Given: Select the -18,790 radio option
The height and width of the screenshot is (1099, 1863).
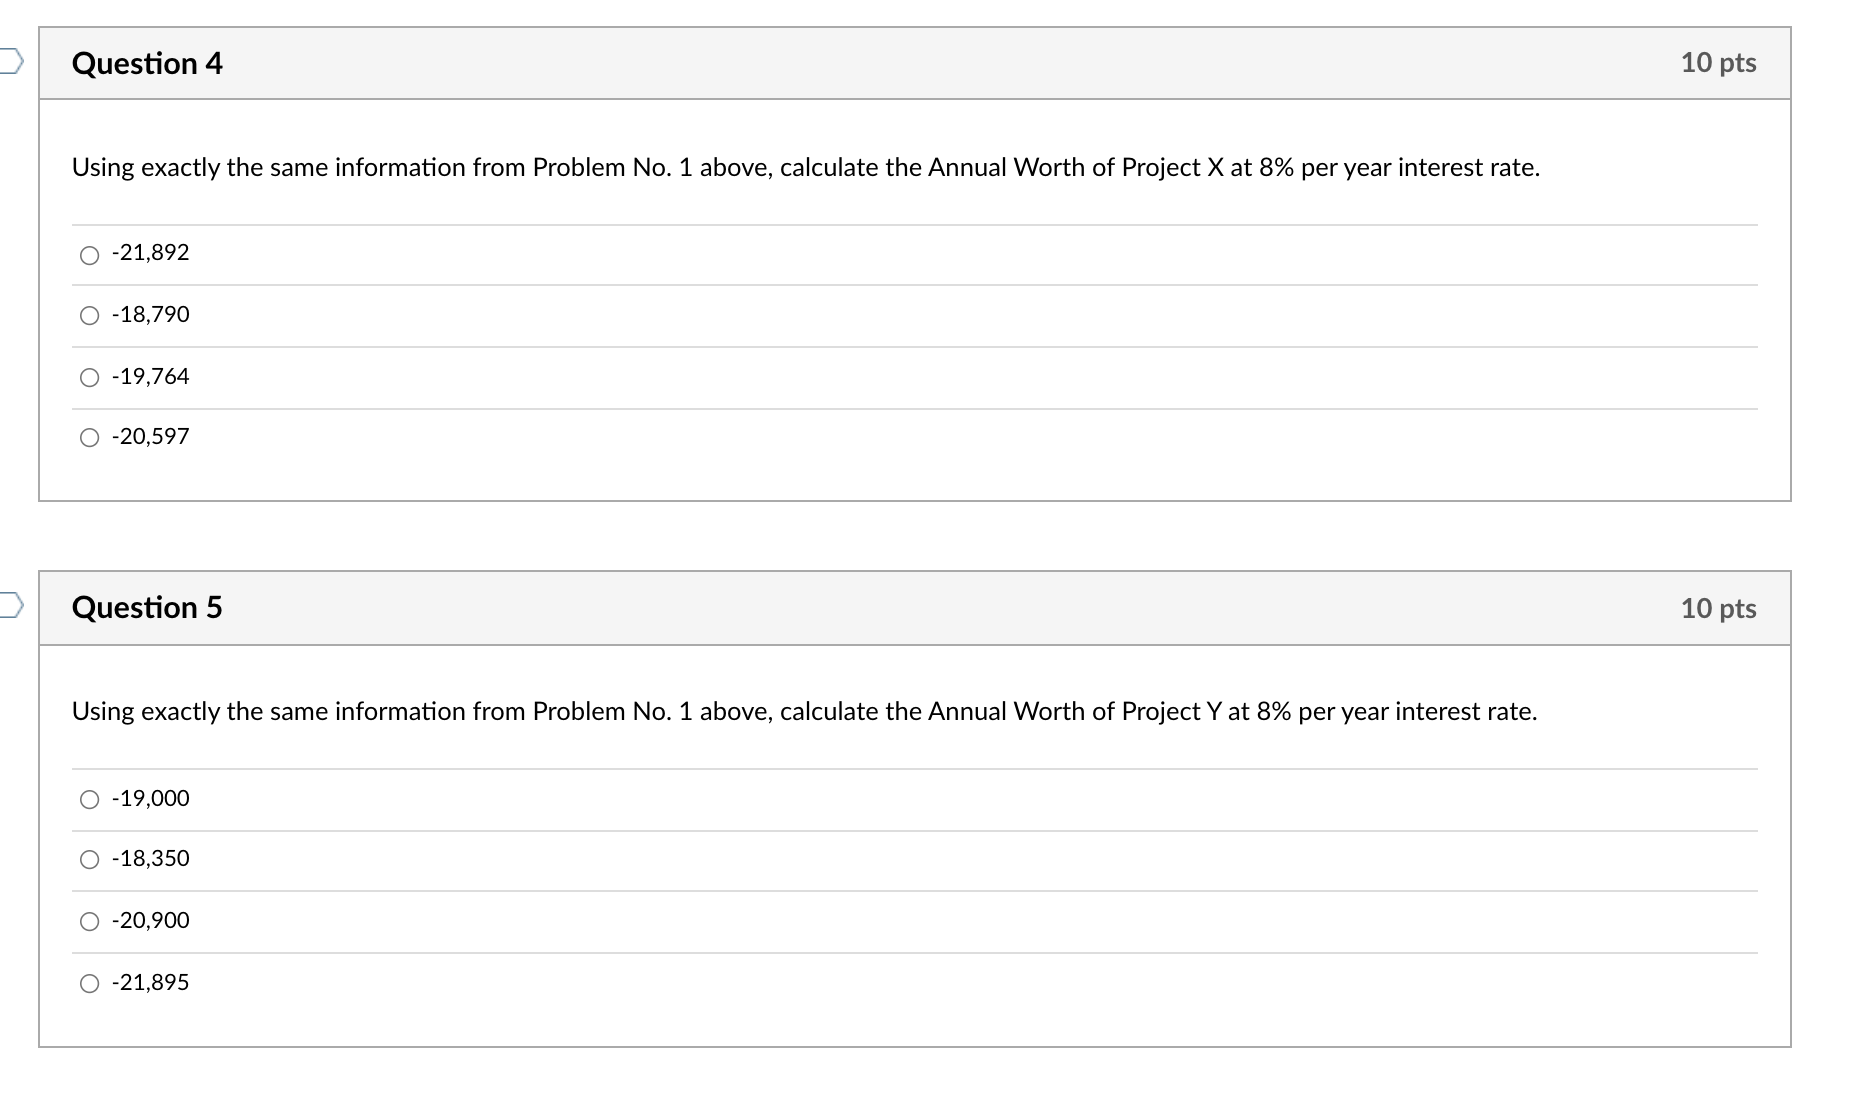Looking at the screenshot, I should pyautogui.click(x=90, y=315).
